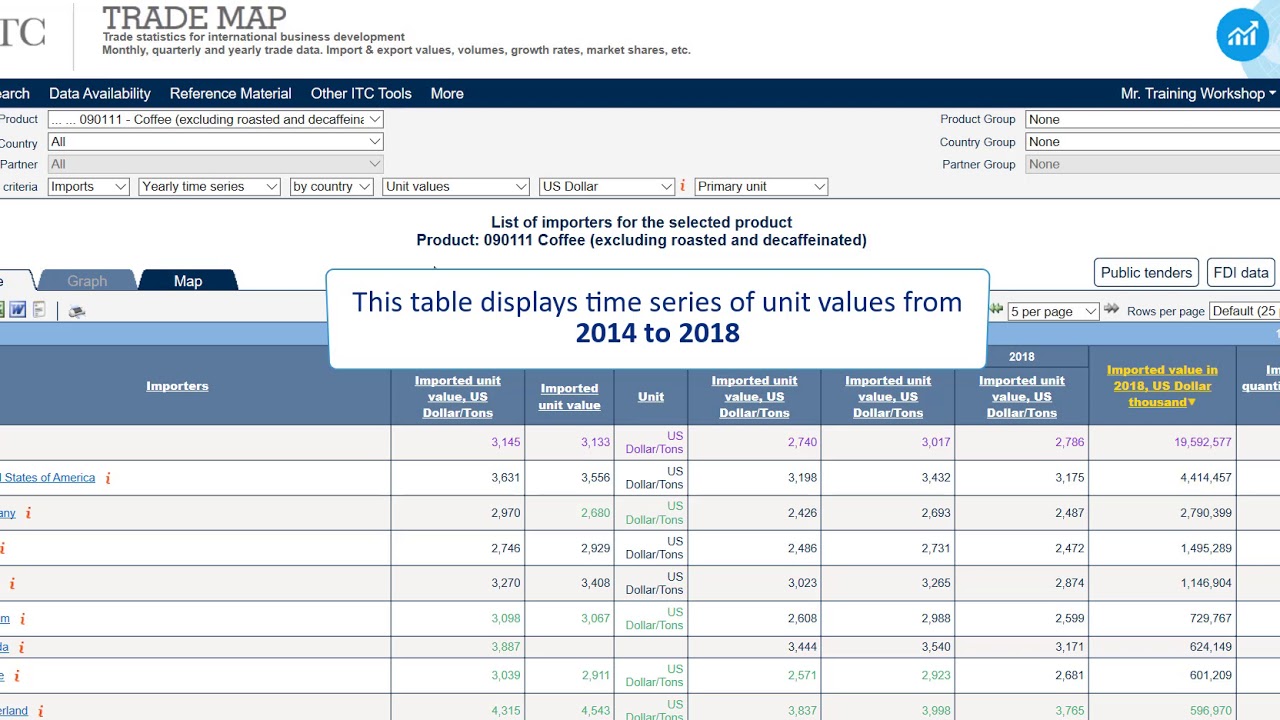Open the Primary unit dropdown
This screenshot has width=1280, height=720.
click(762, 187)
